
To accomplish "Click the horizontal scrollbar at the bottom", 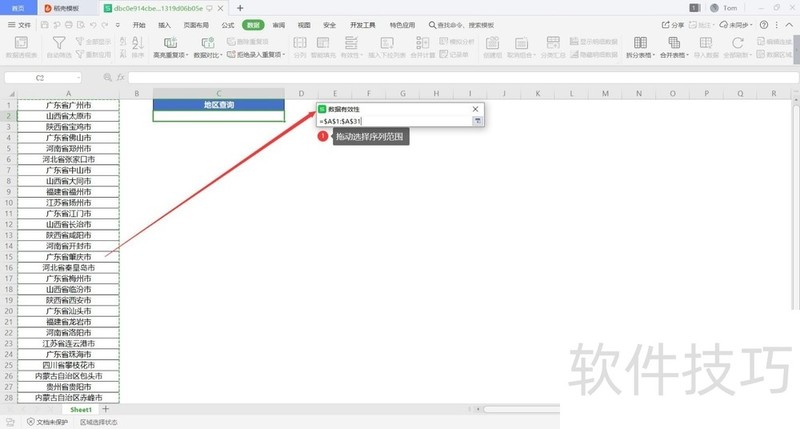I will [x=520, y=409].
